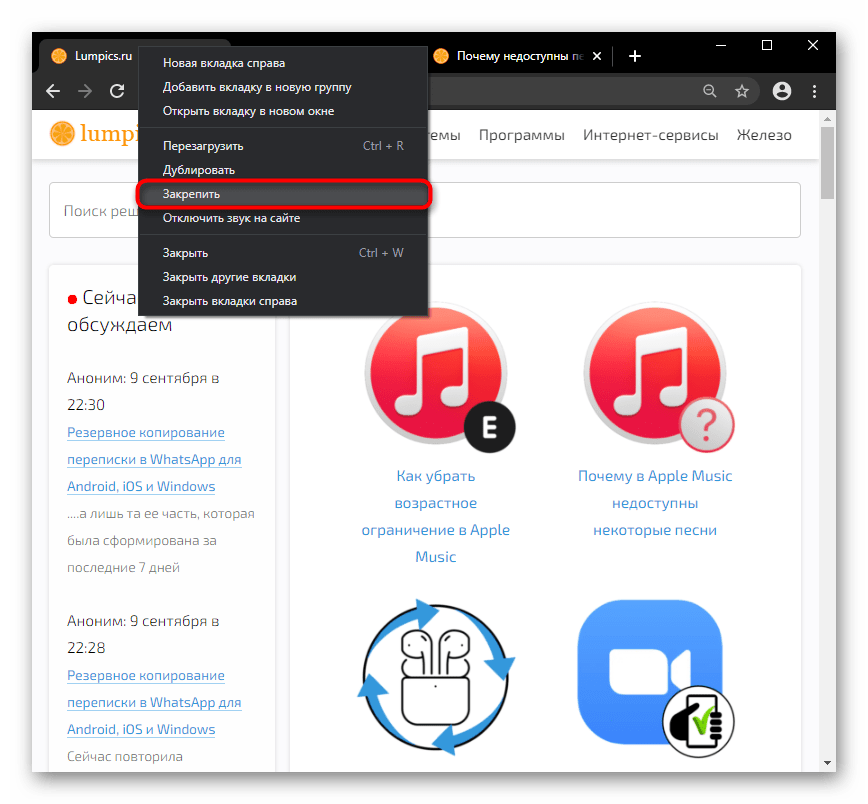Open the "Программы" navigation link
868x804 pixels.
(x=521, y=135)
